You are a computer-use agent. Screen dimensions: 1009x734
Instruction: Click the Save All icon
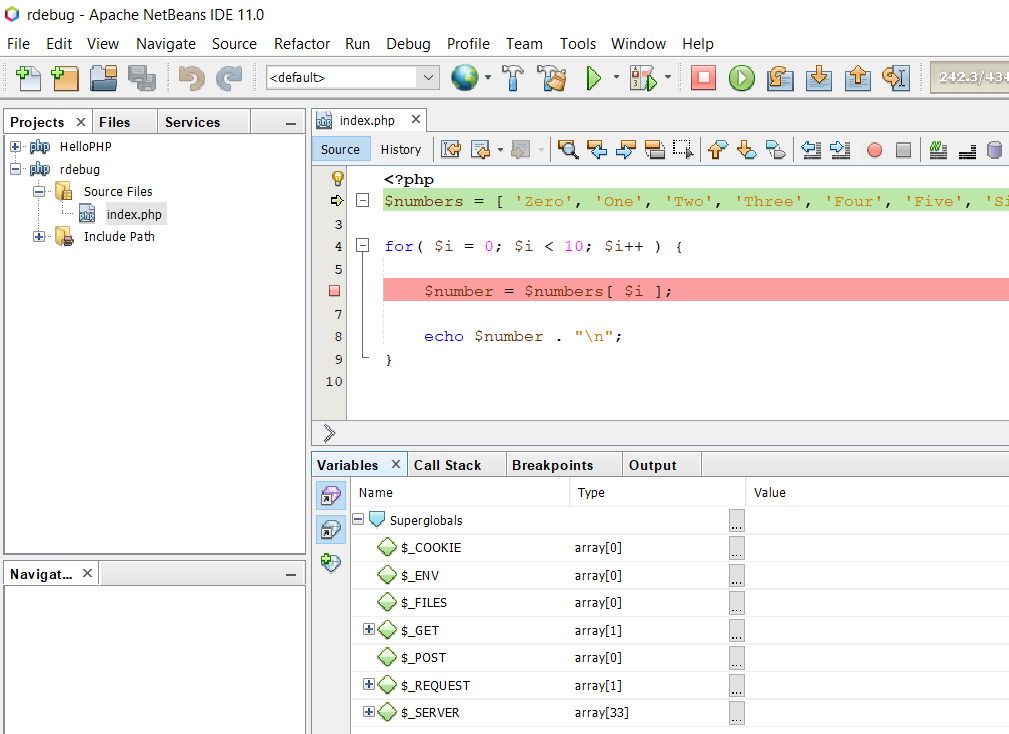tap(142, 78)
